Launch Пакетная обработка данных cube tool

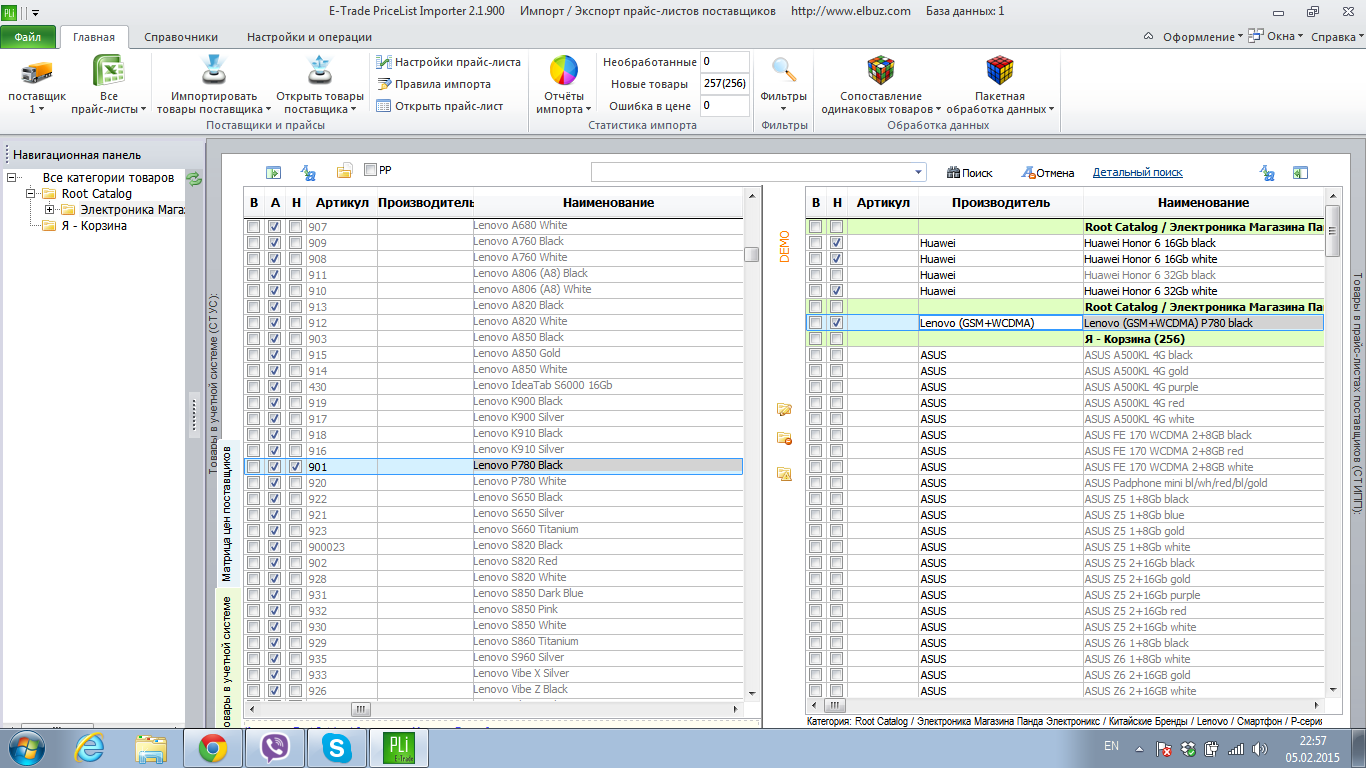click(1000, 85)
